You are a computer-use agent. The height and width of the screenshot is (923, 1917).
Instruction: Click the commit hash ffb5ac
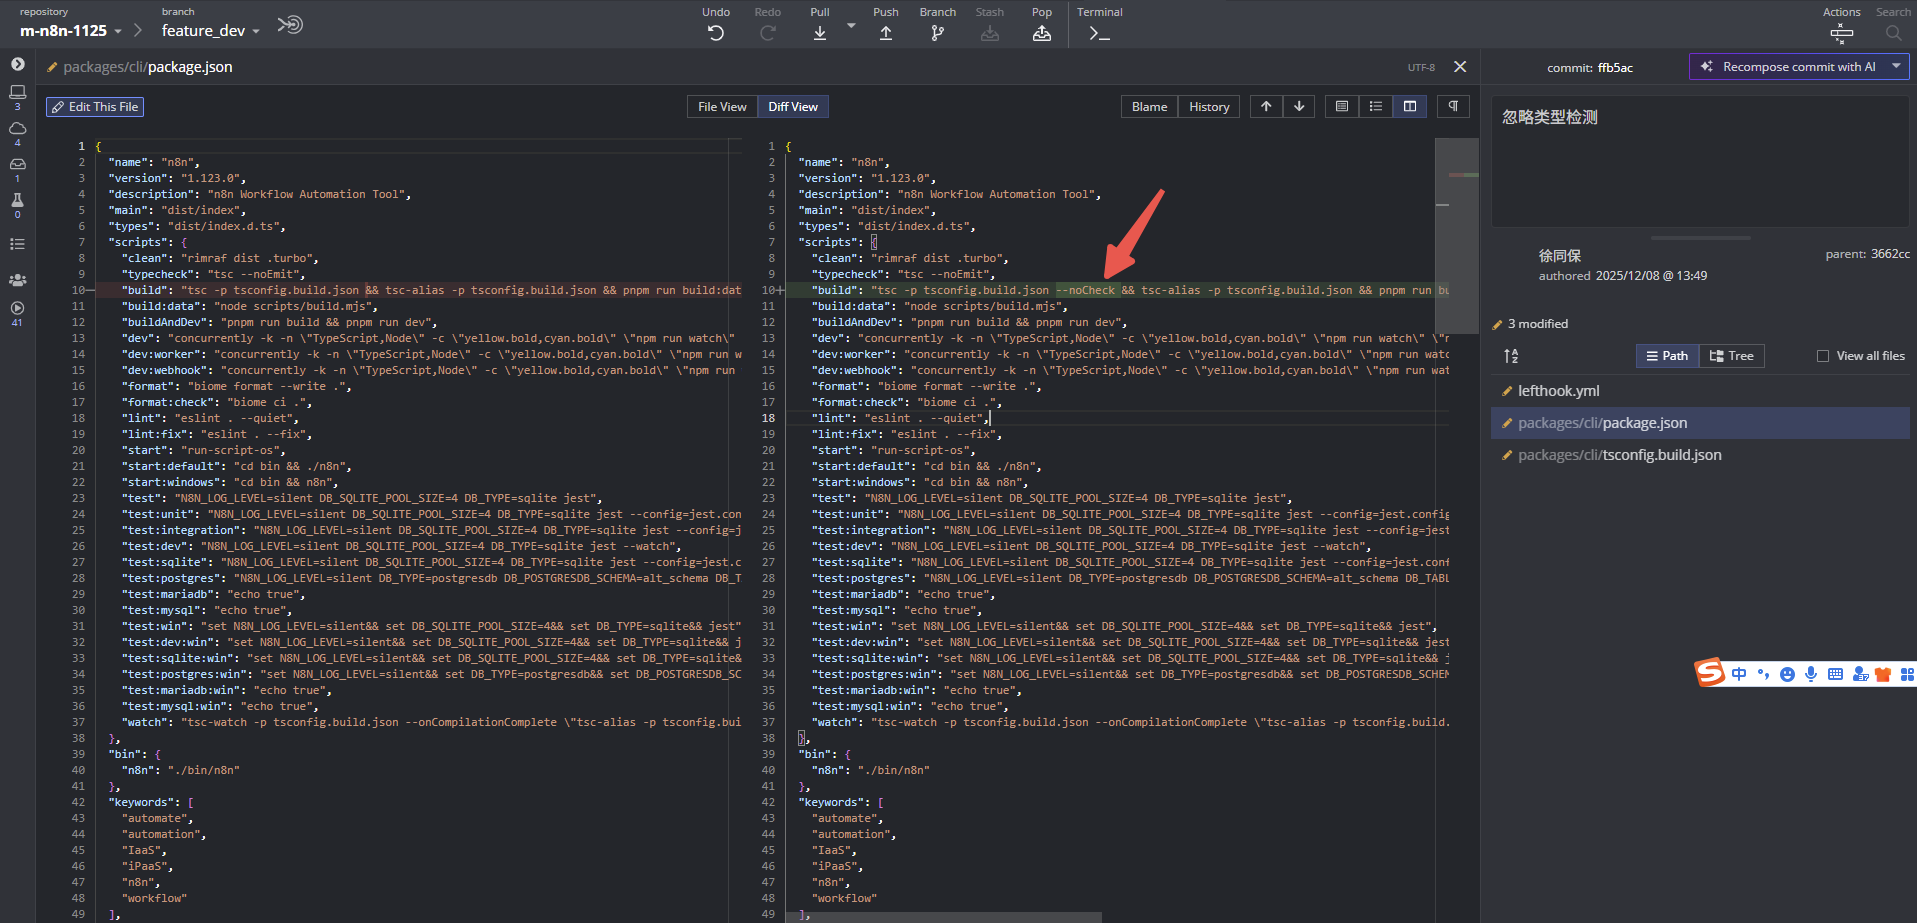1615,68
